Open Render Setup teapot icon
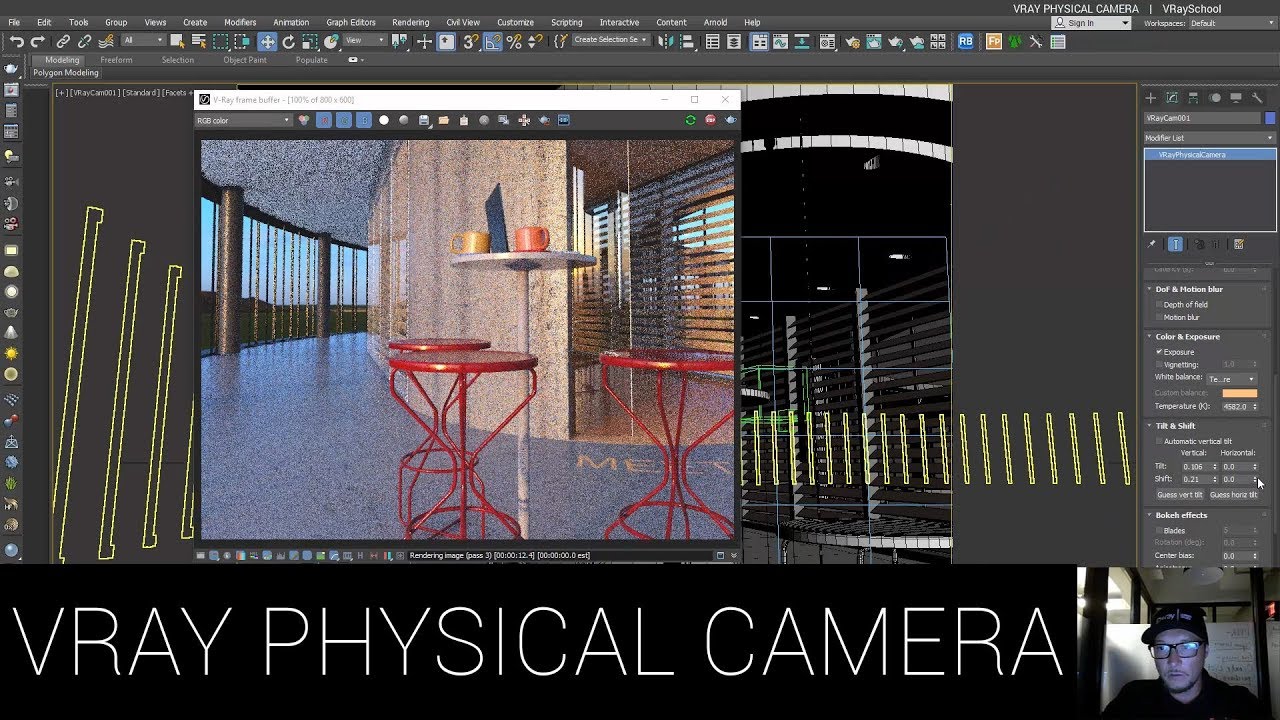Screen dimensions: 1280x720 tap(853, 41)
